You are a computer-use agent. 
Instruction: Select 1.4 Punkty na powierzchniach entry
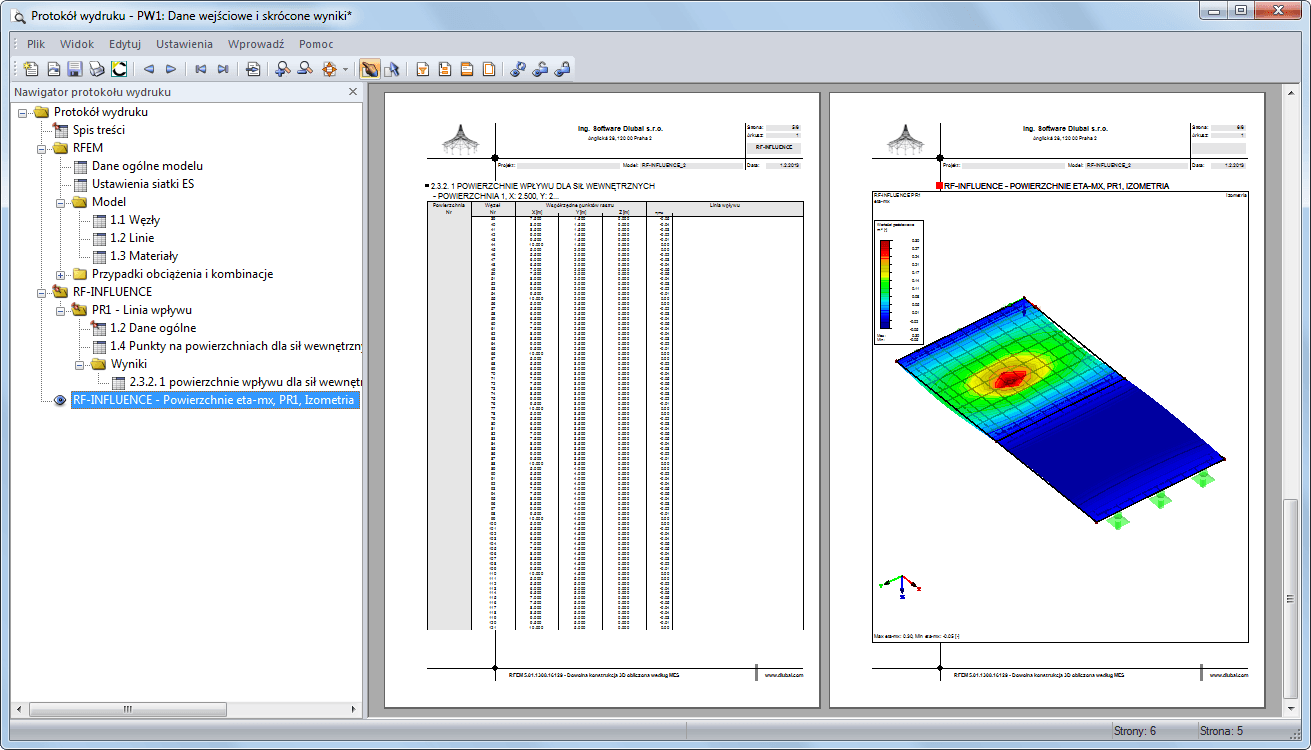click(235, 346)
